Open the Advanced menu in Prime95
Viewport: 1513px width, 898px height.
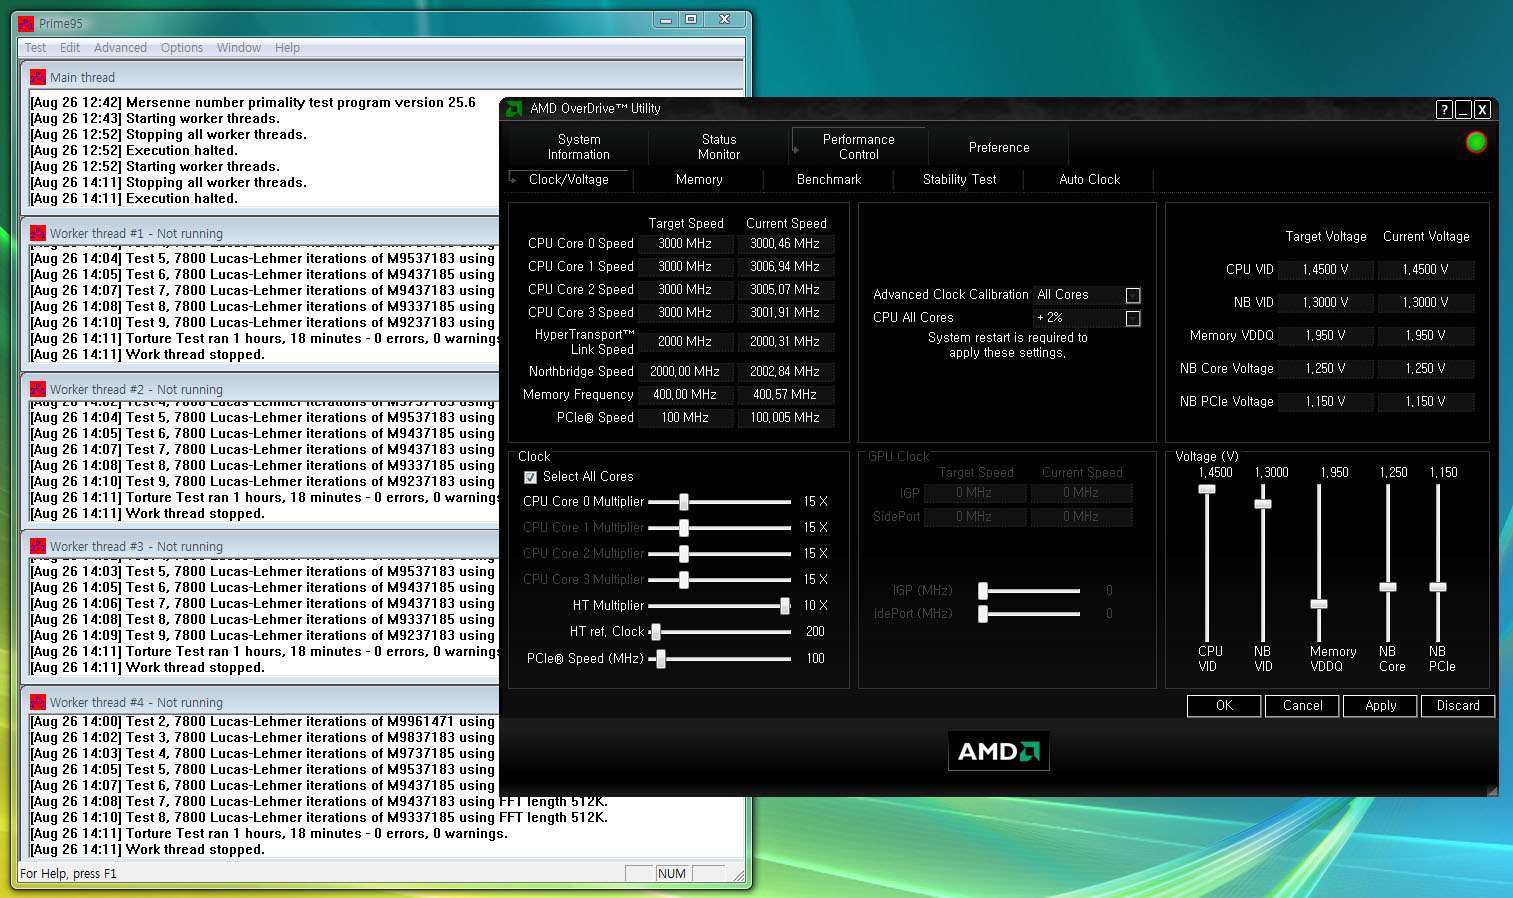120,48
